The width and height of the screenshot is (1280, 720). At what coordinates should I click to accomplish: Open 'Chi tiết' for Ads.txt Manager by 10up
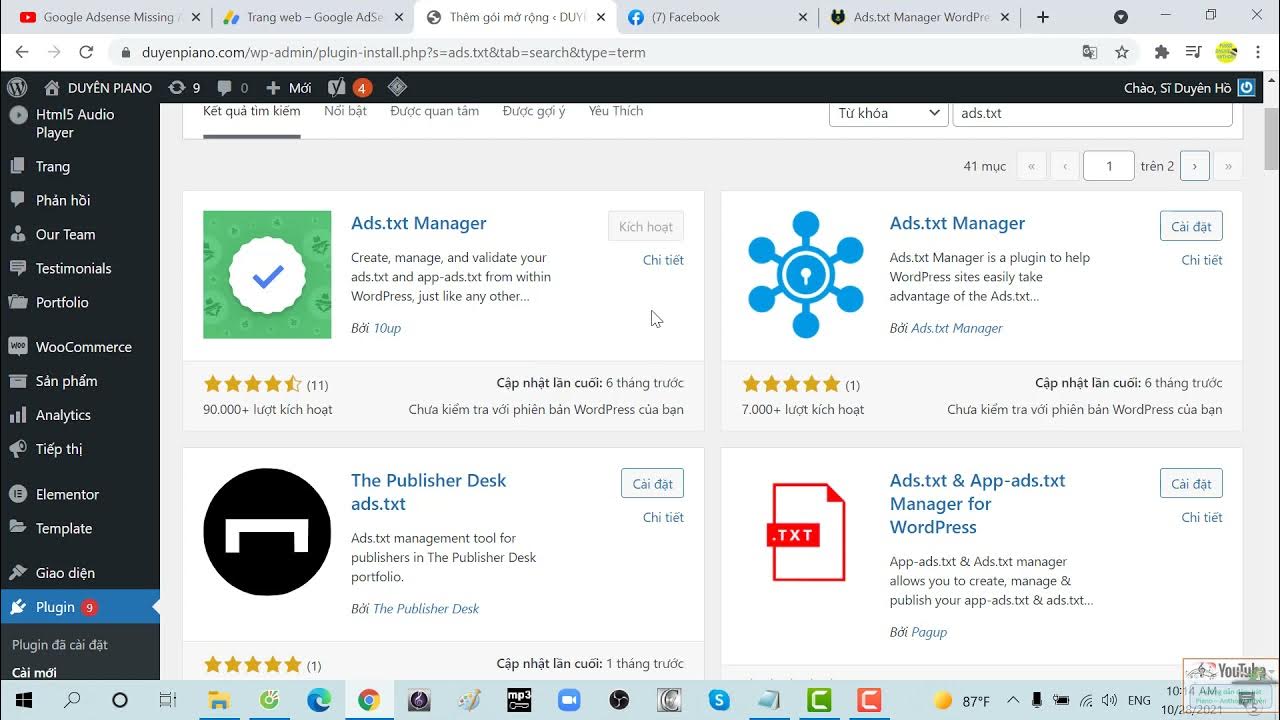click(663, 260)
